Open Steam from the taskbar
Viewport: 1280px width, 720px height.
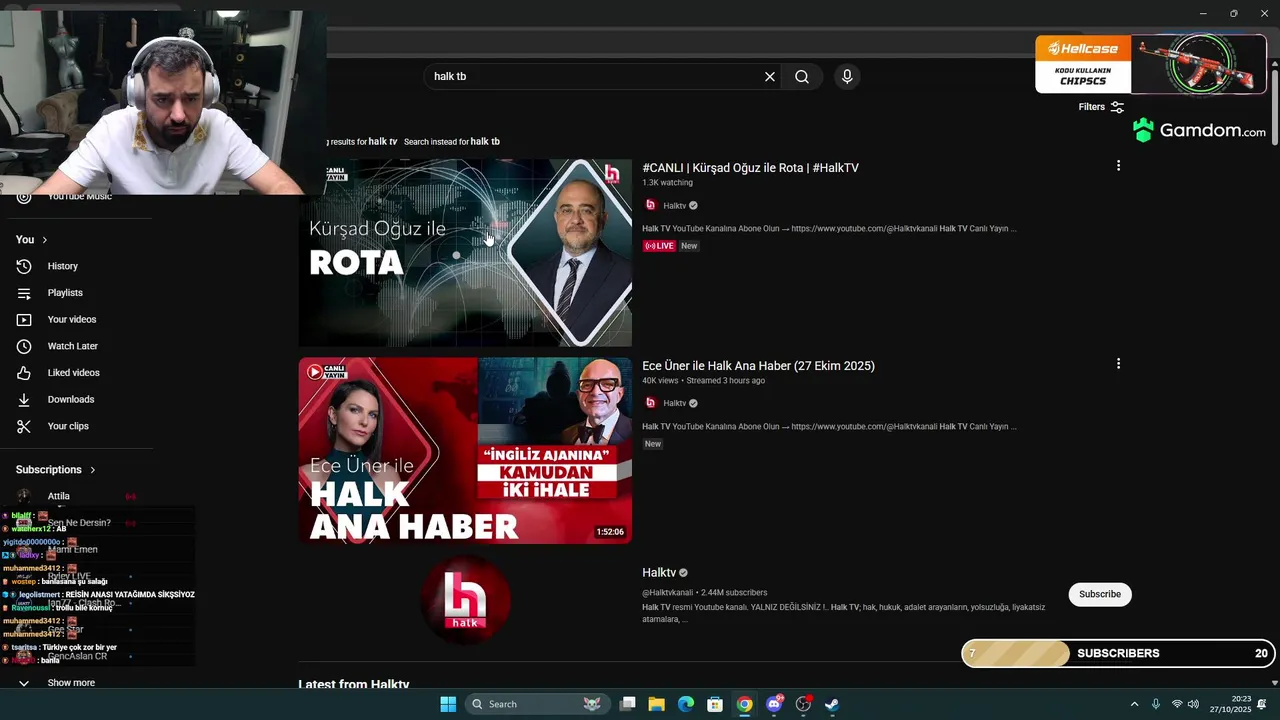(x=832, y=704)
